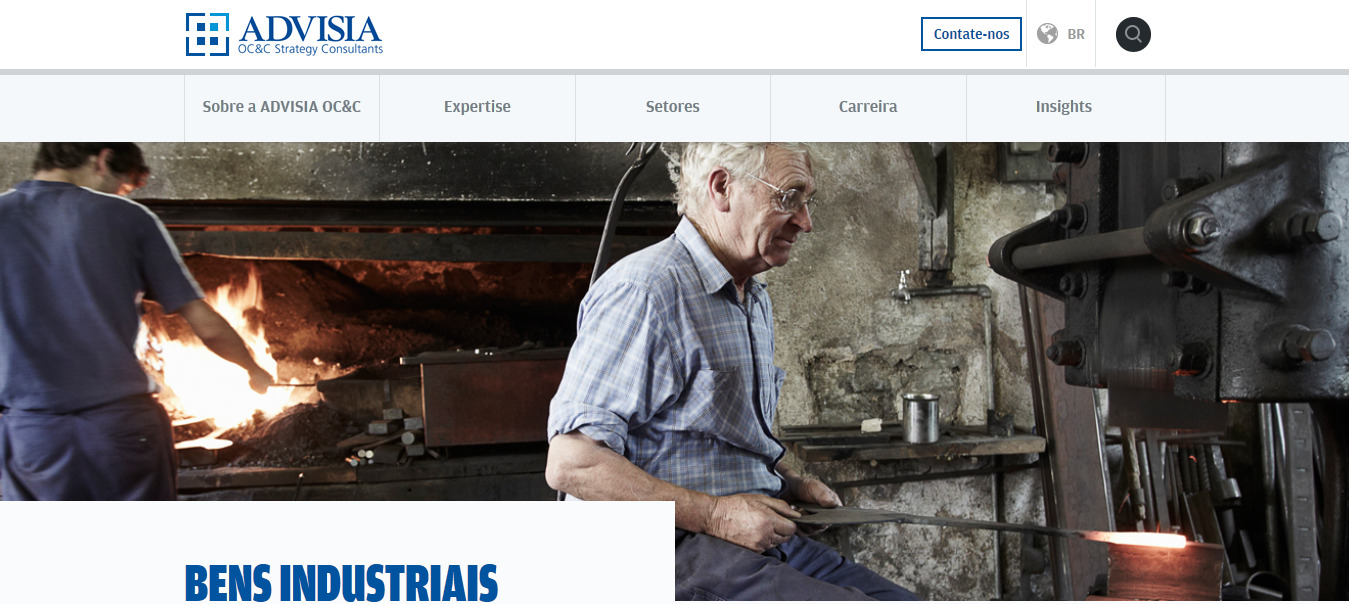Open the Sobre a ADVISIA OC&C menu
This screenshot has width=1349, height=604.
[282, 107]
